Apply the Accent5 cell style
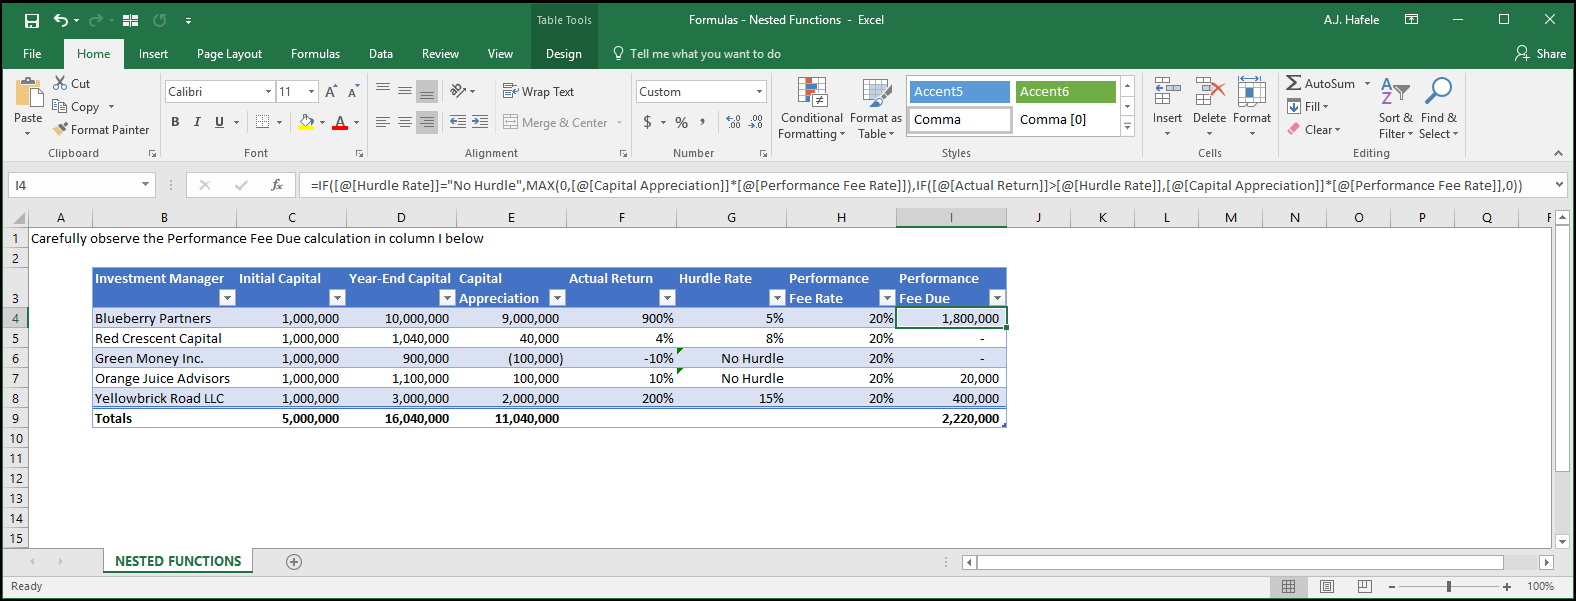The image size is (1576, 601). (960, 91)
